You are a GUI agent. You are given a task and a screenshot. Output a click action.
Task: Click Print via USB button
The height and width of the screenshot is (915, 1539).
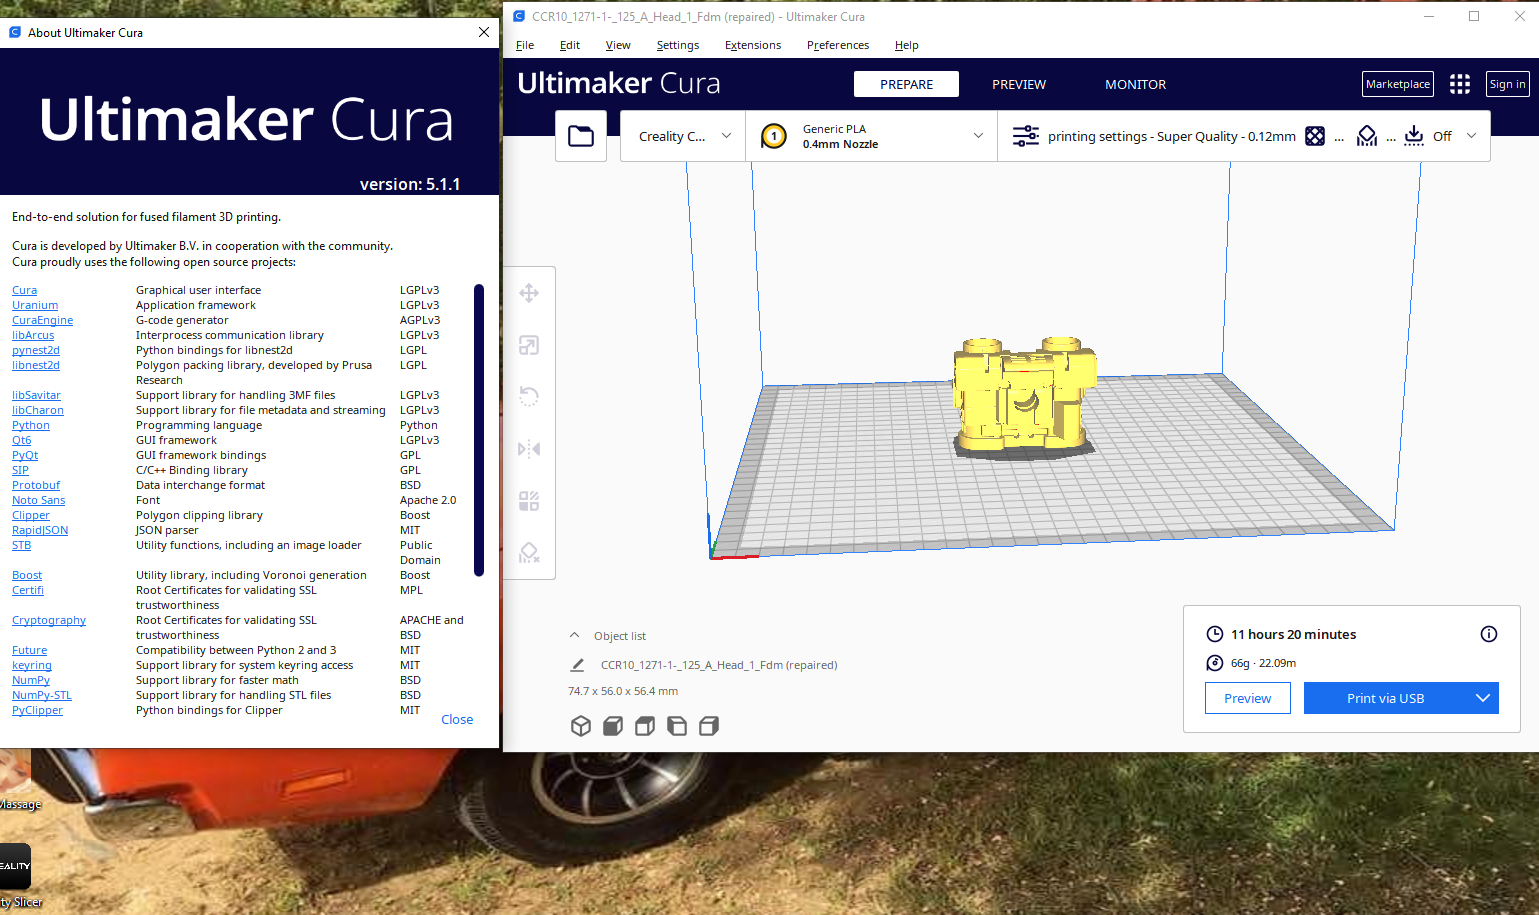(x=1385, y=698)
